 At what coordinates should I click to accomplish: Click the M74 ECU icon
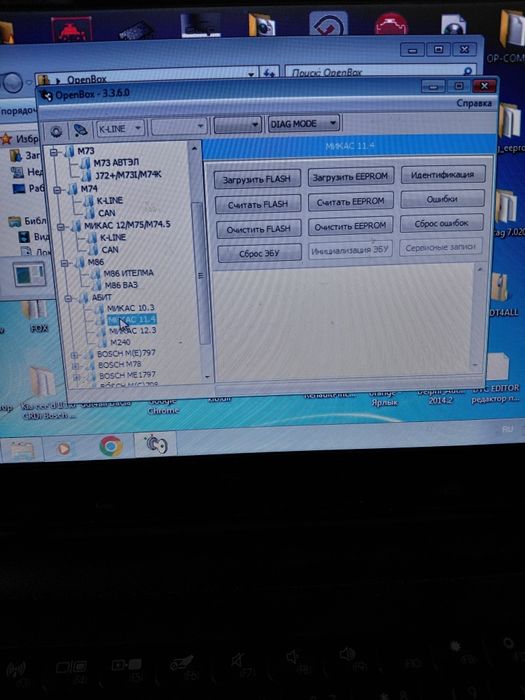tap(73, 190)
